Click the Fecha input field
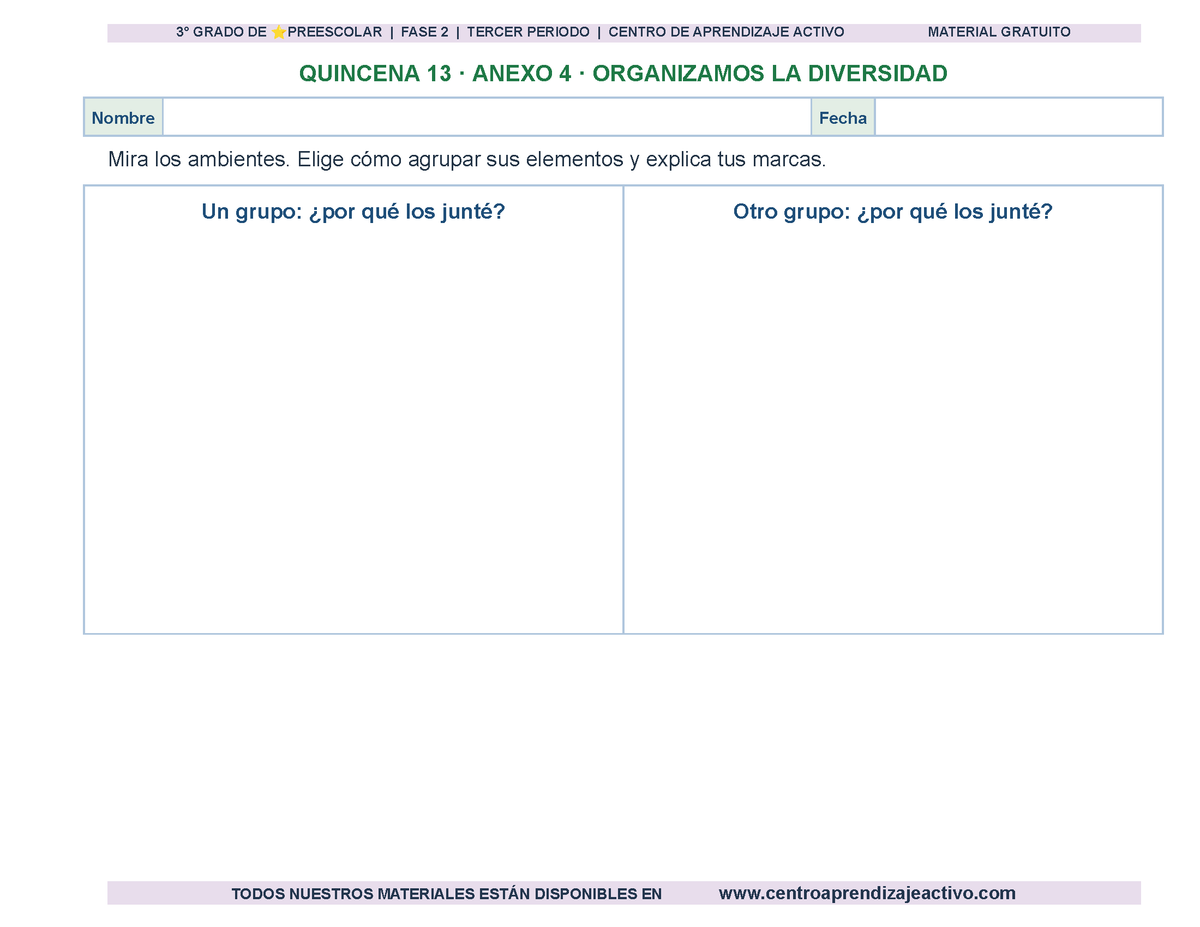This screenshot has width=1200, height=927. coord(1018,117)
